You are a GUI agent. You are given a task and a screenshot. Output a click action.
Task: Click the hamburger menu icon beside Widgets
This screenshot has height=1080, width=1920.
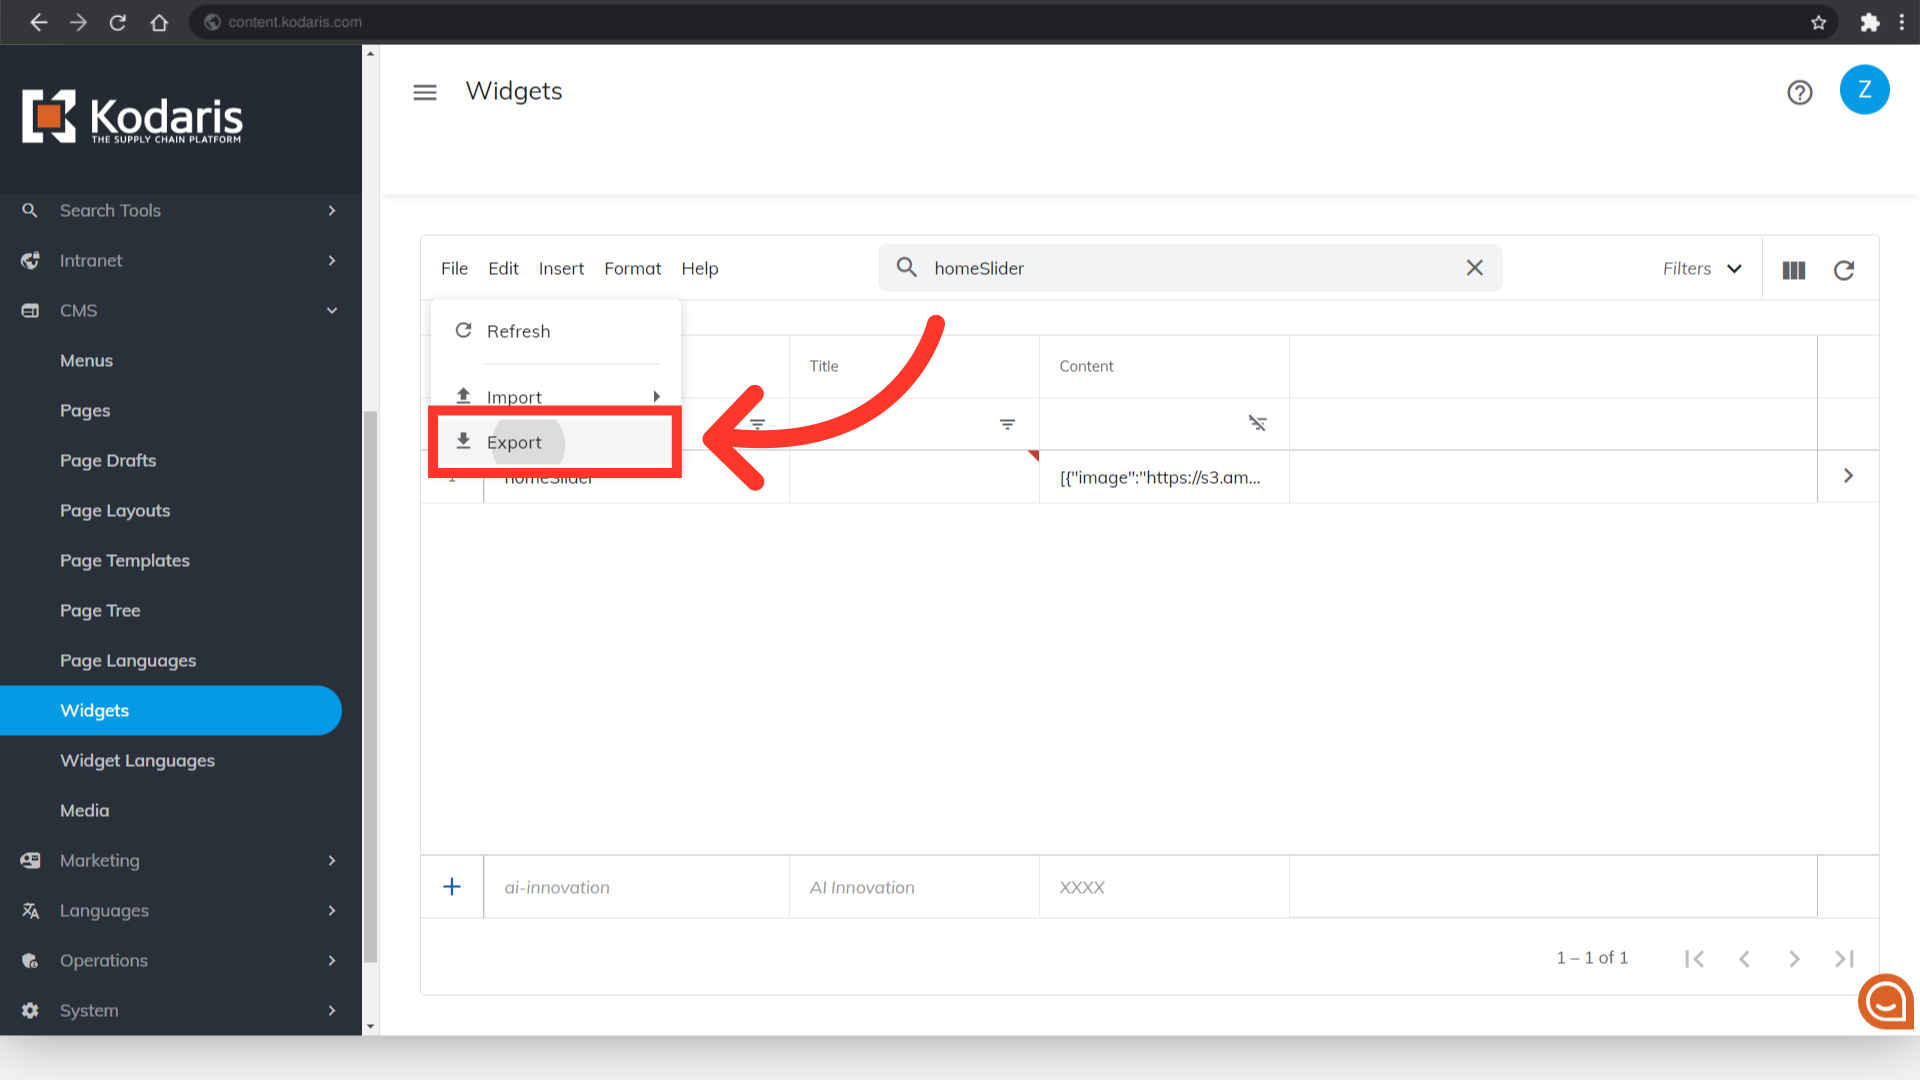(425, 92)
